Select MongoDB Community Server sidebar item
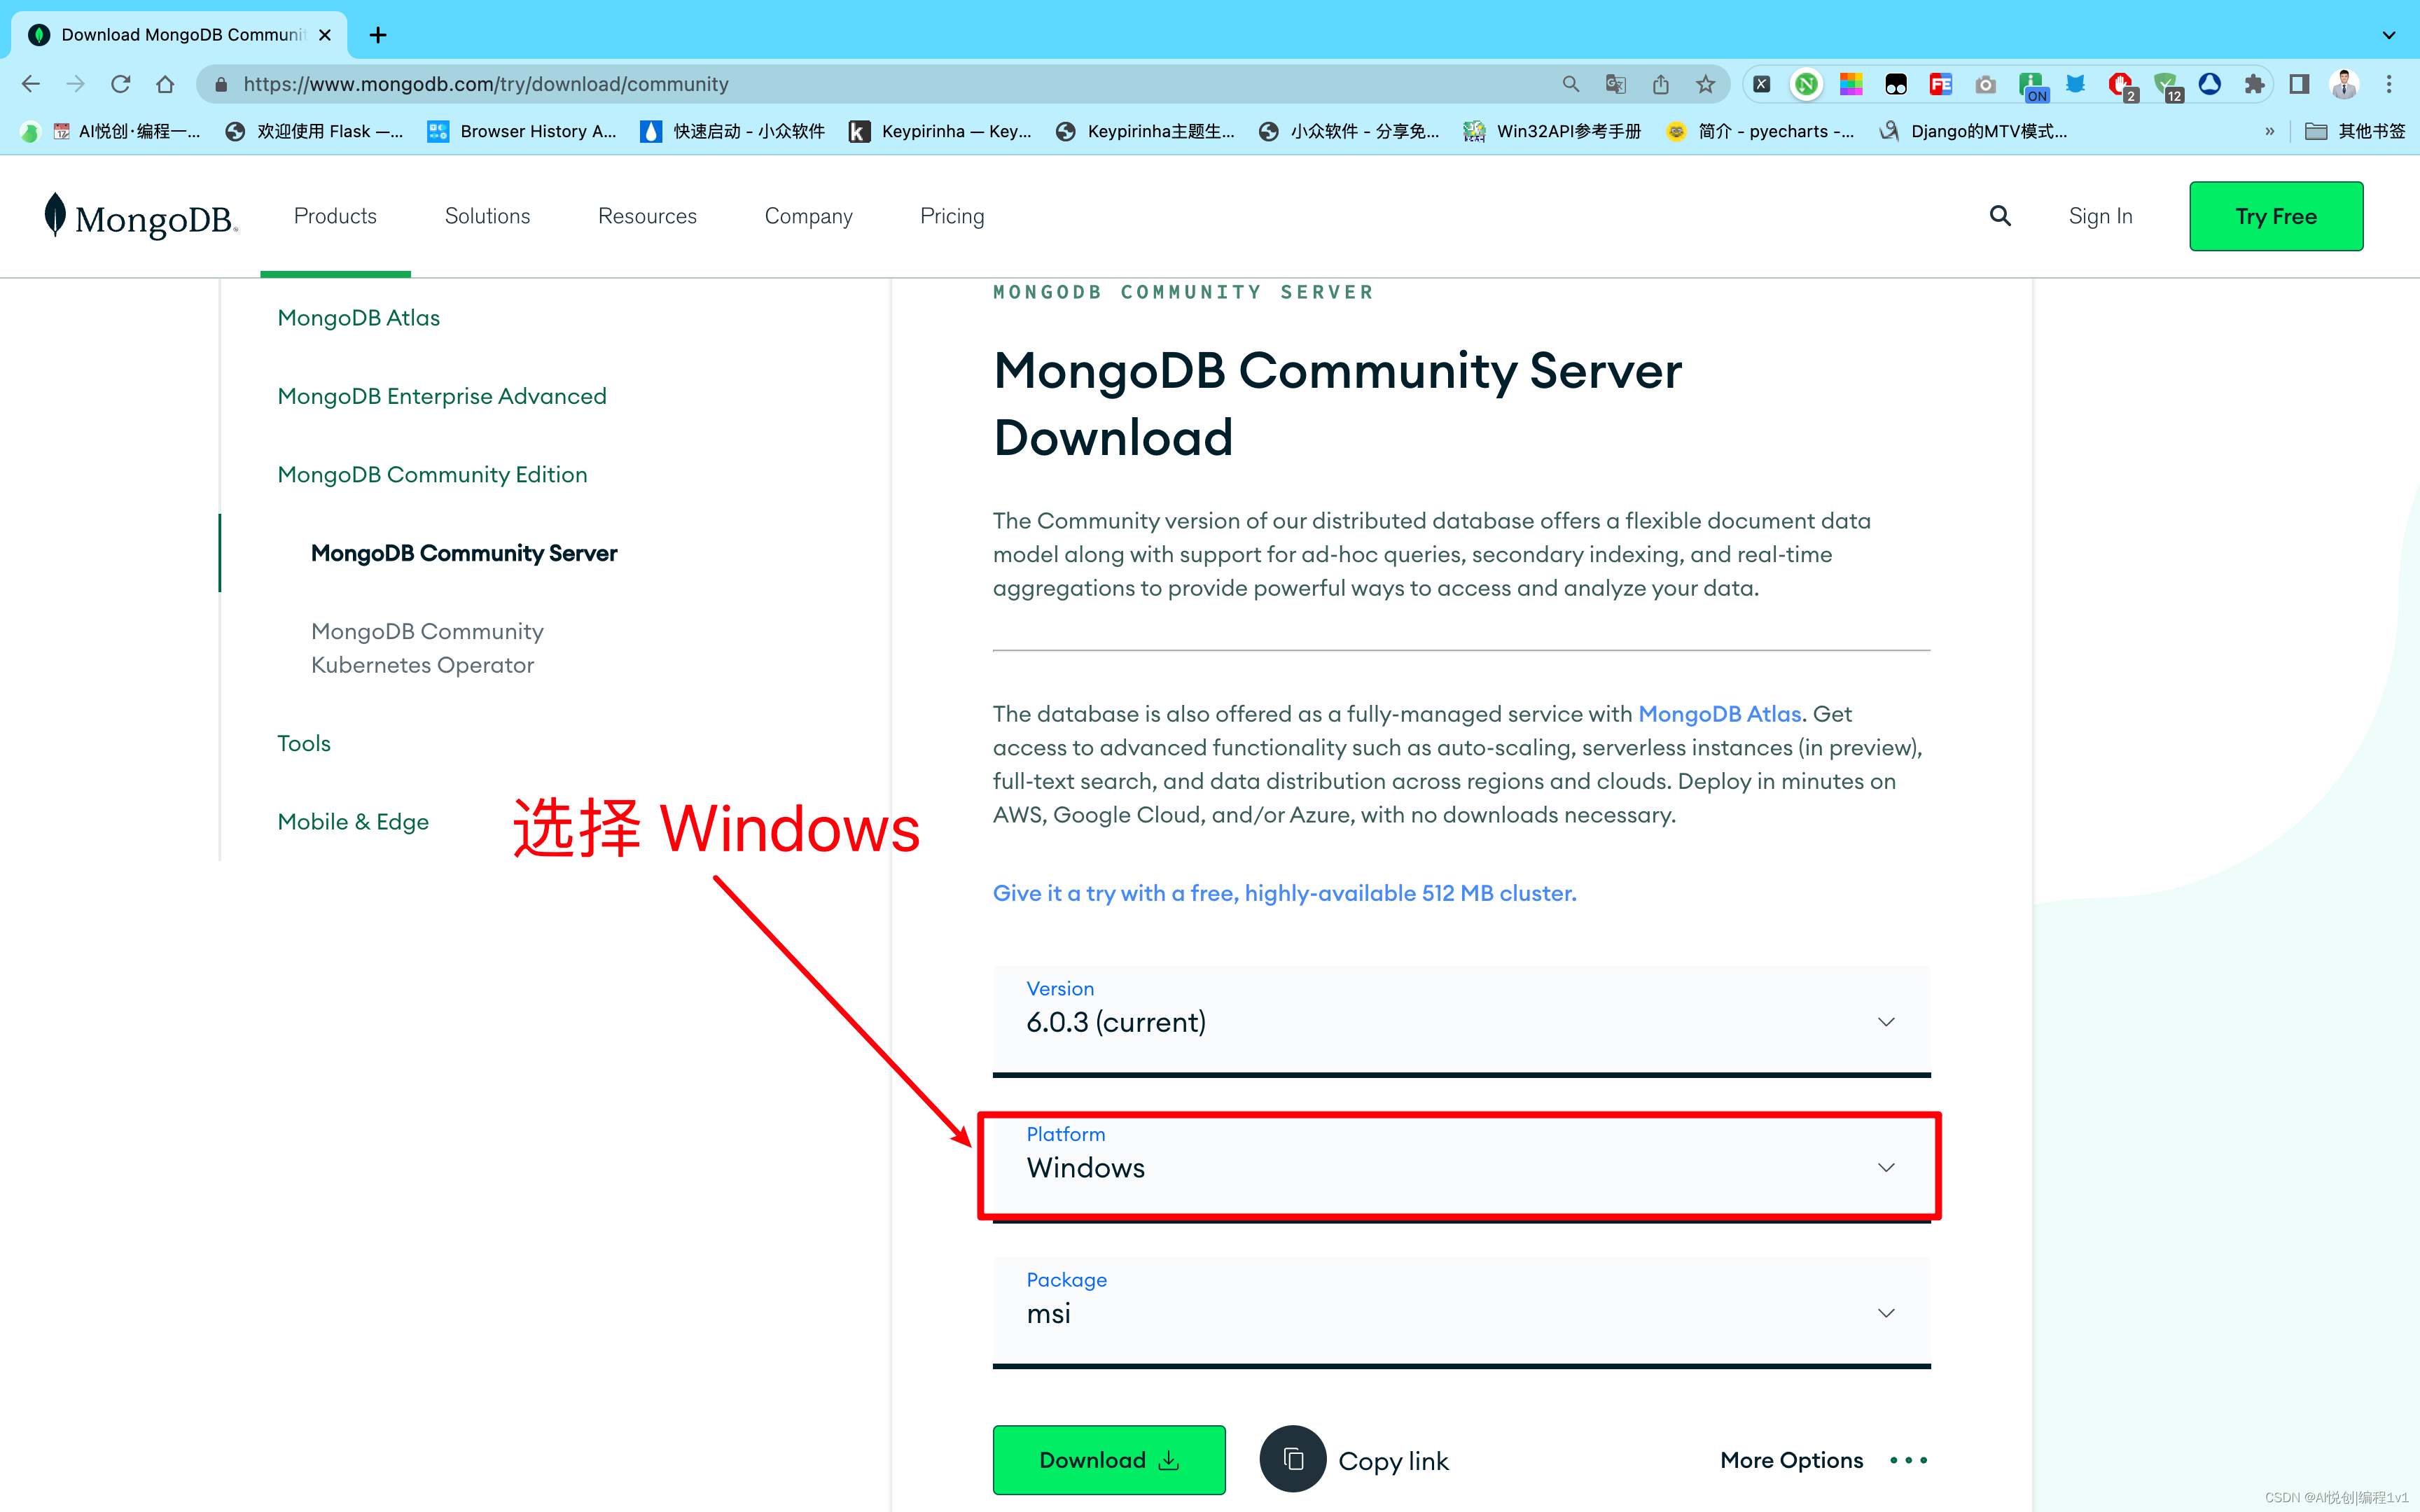Viewport: 2420px width, 1512px height. (461, 552)
